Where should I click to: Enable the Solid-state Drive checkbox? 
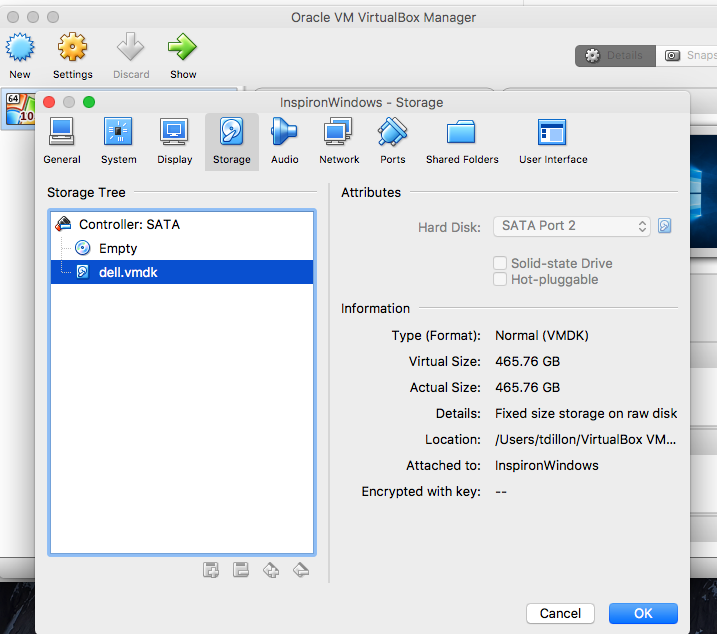pyautogui.click(x=500, y=263)
